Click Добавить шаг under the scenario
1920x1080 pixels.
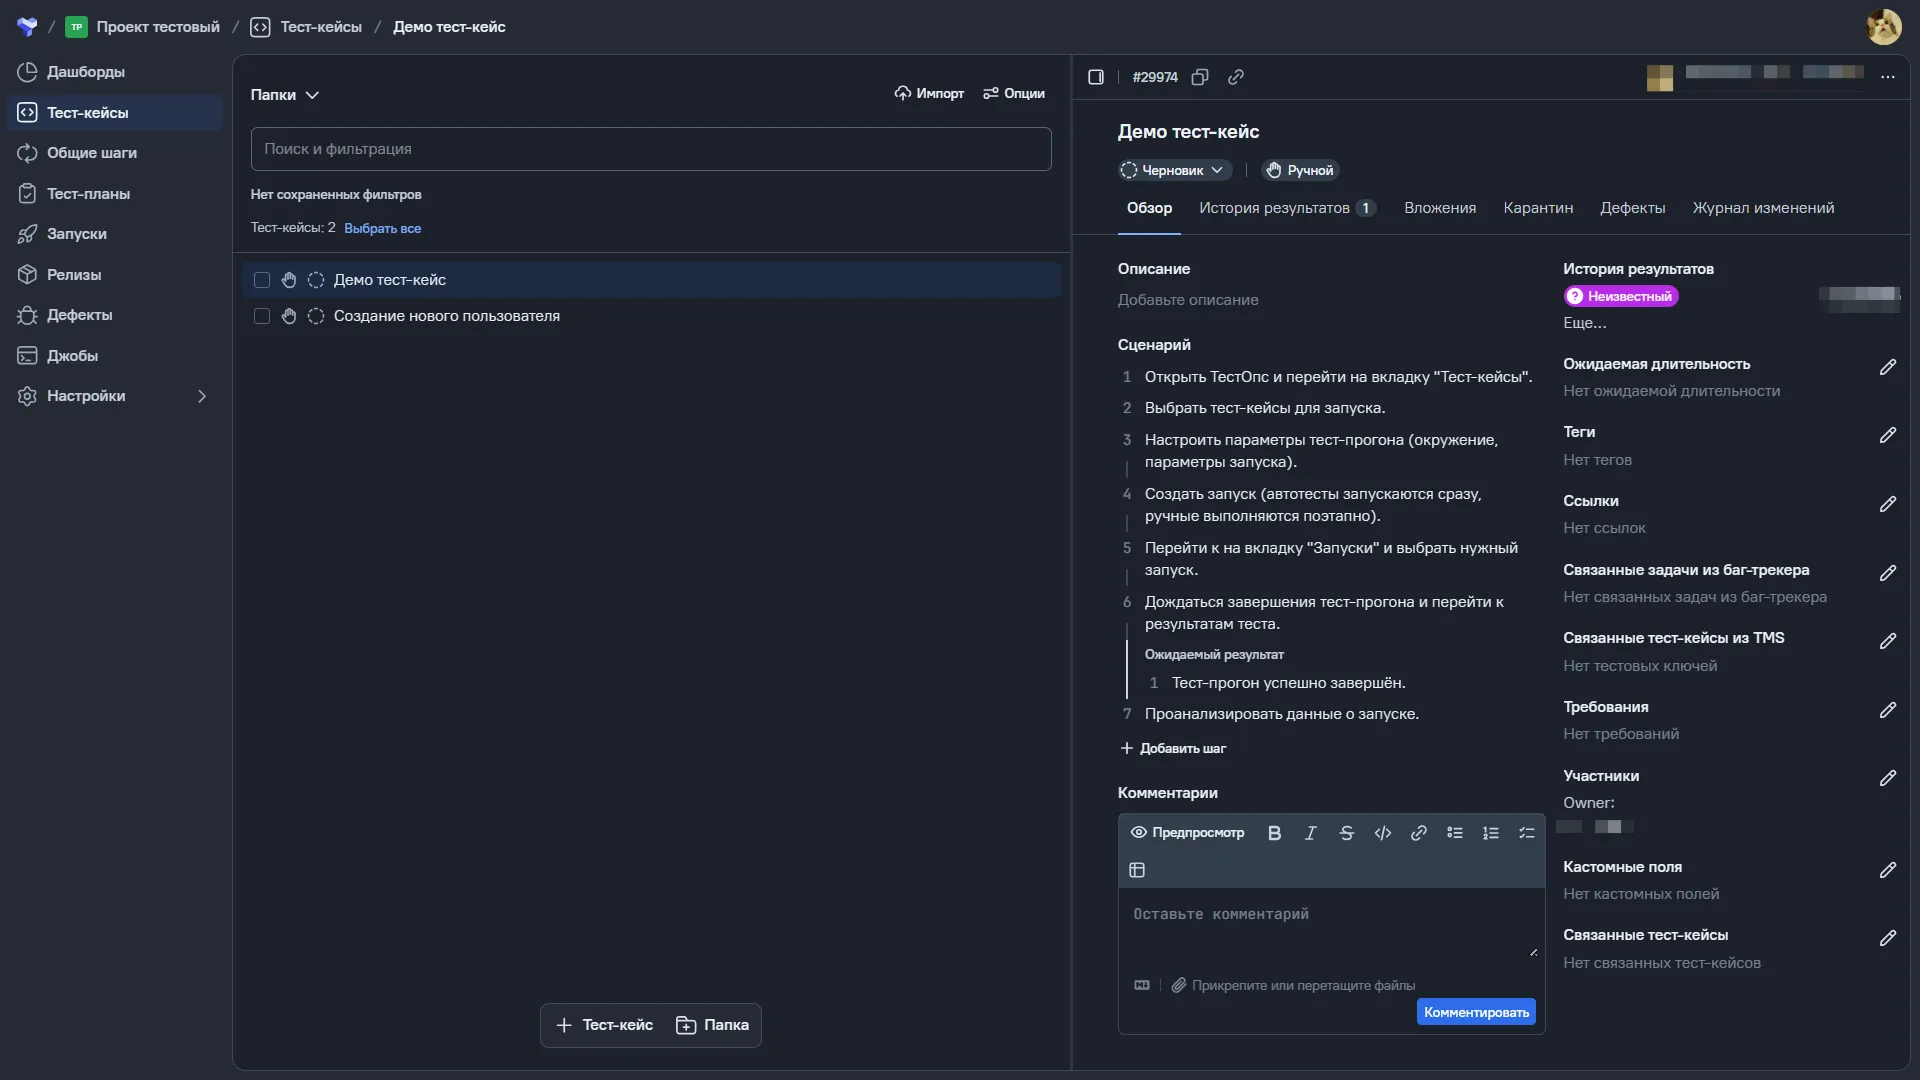click(x=1173, y=748)
